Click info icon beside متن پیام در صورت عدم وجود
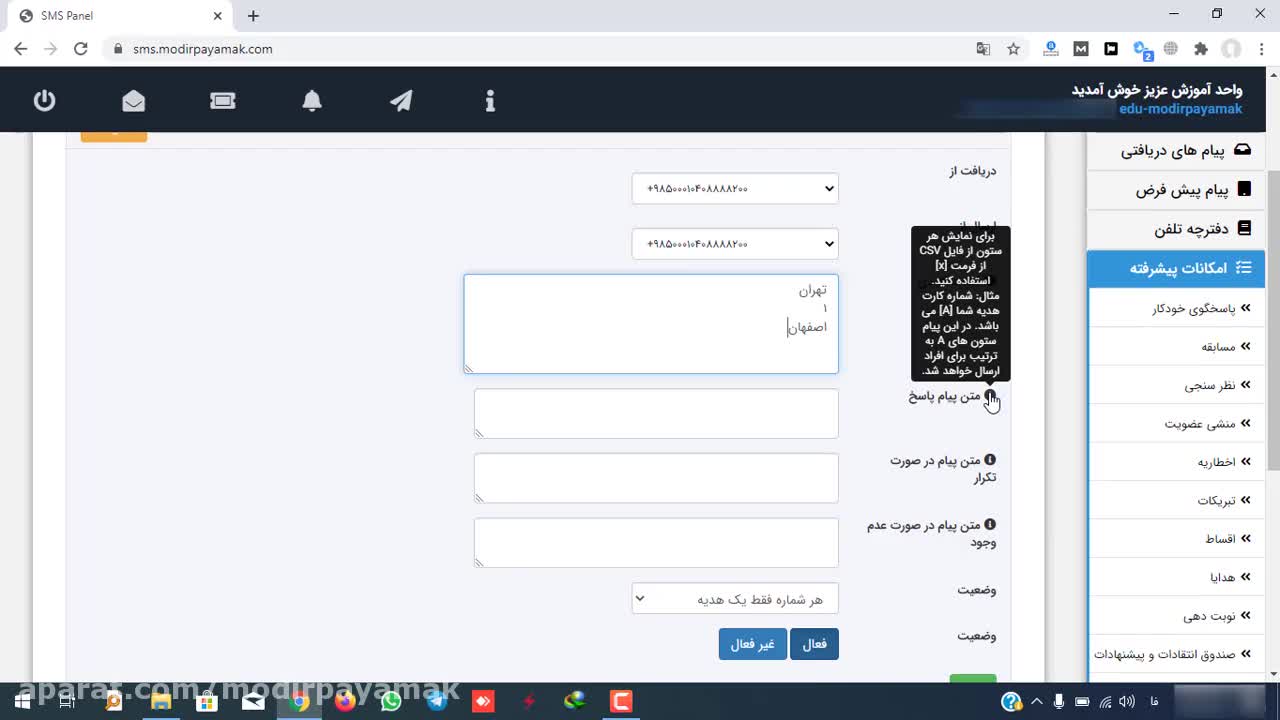 click(x=990, y=524)
